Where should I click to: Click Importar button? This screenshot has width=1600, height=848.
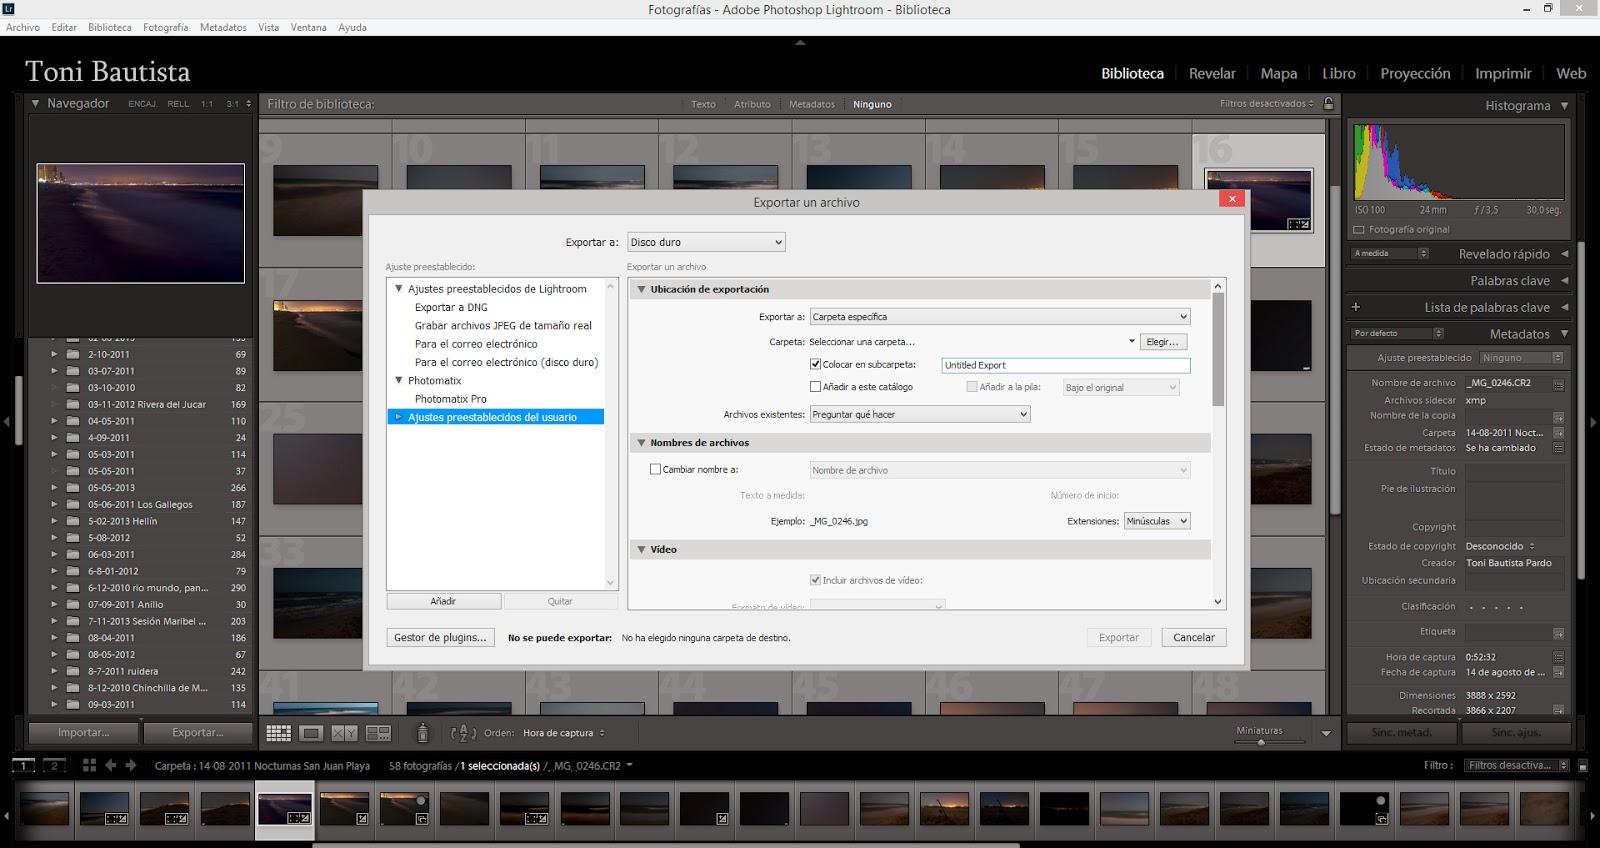tap(84, 732)
